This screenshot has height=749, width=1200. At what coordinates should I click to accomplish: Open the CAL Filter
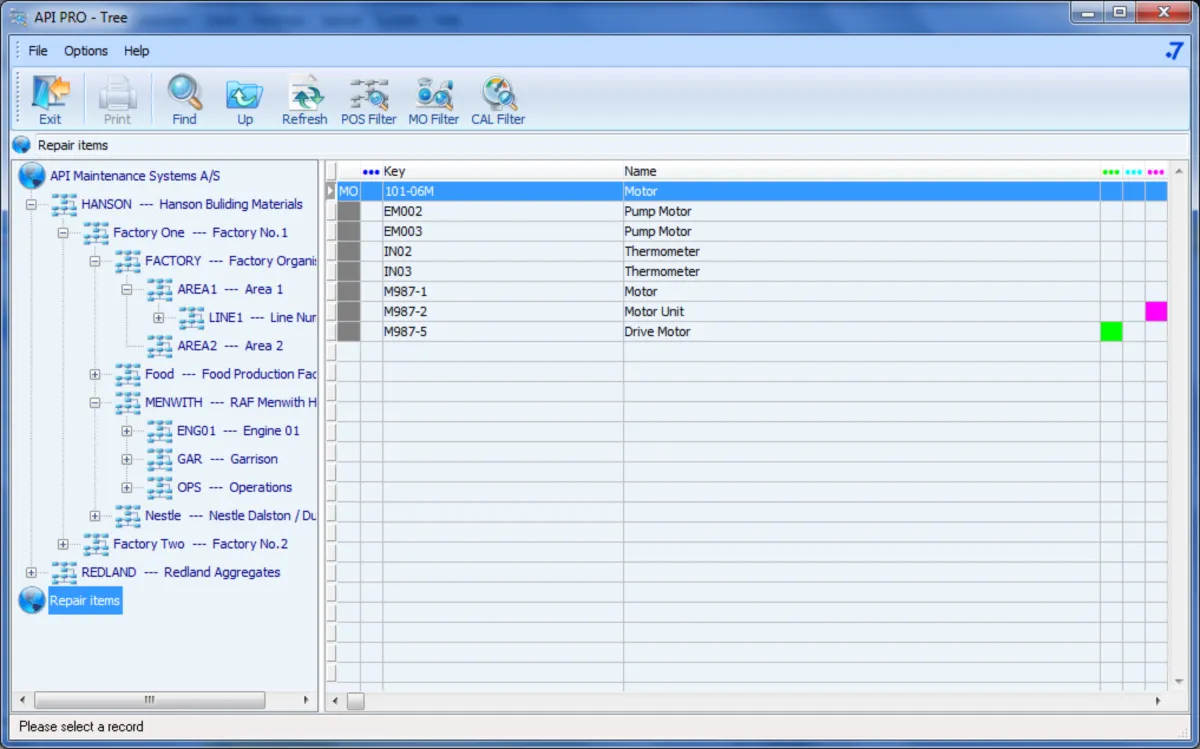coord(498,100)
